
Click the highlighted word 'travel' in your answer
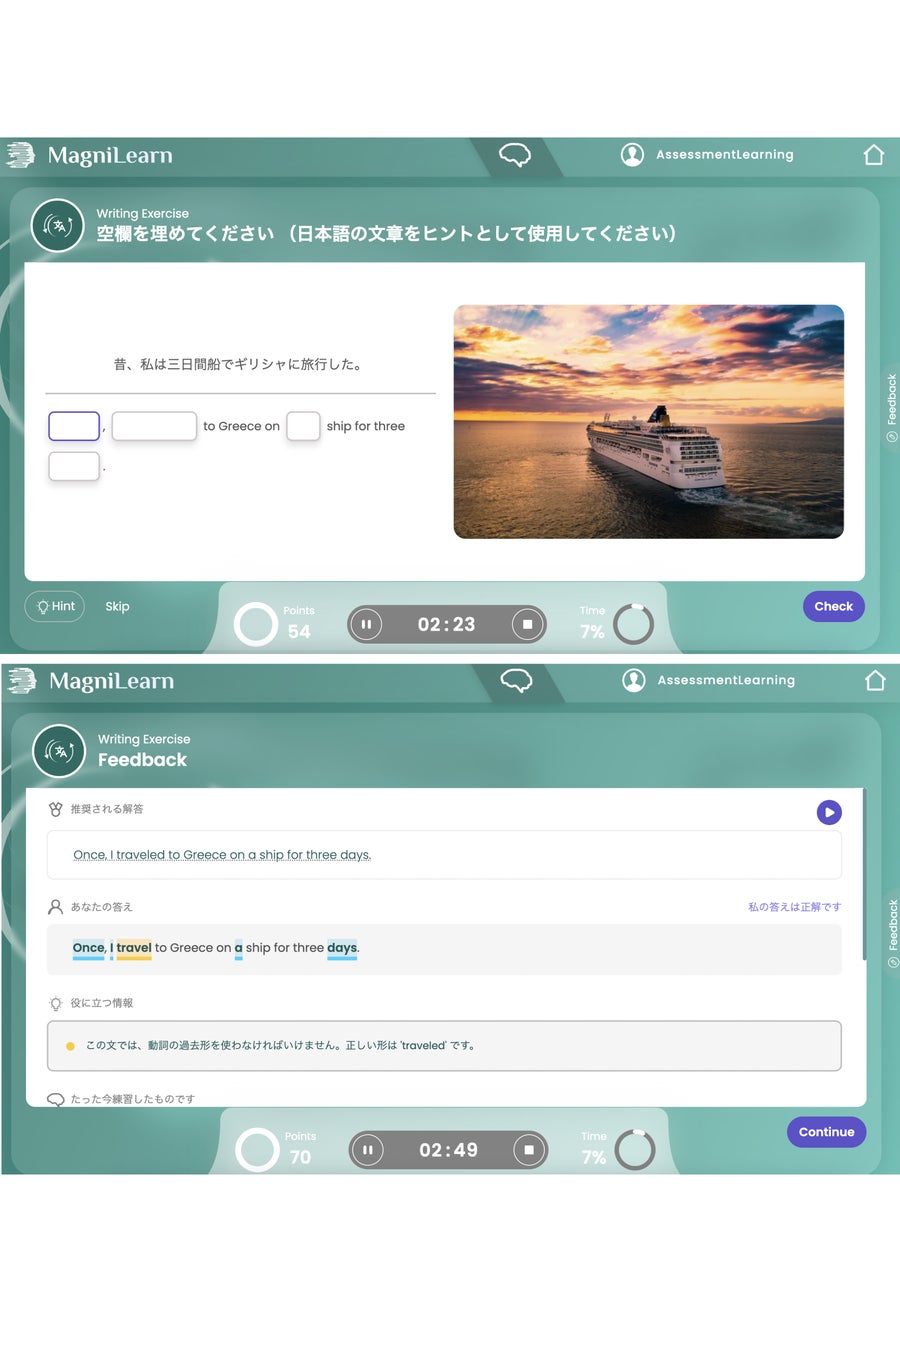click(134, 948)
